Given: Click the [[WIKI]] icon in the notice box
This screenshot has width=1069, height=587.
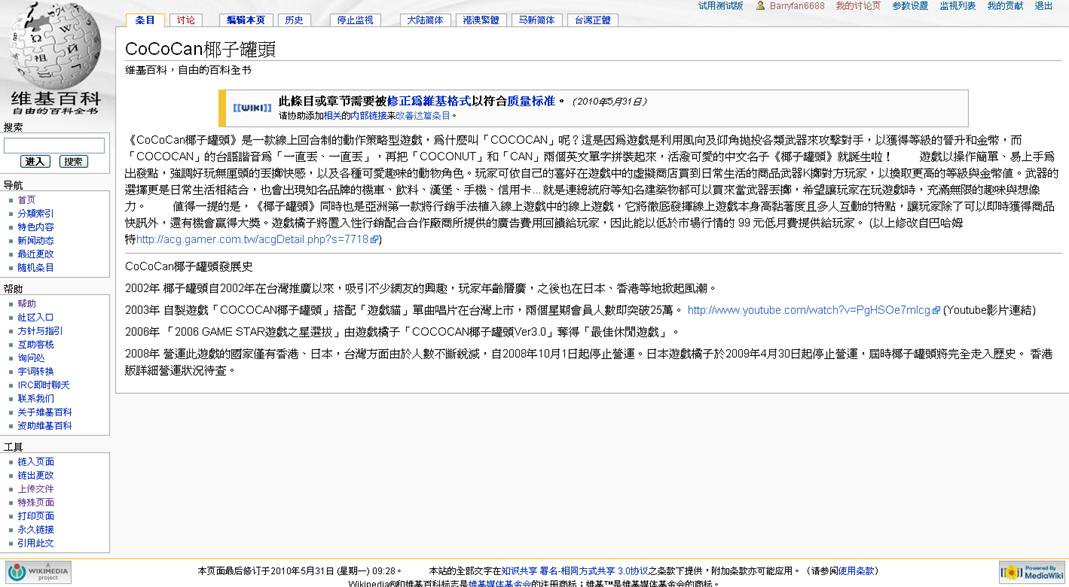Looking at the screenshot, I should pyautogui.click(x=251, y=107).
